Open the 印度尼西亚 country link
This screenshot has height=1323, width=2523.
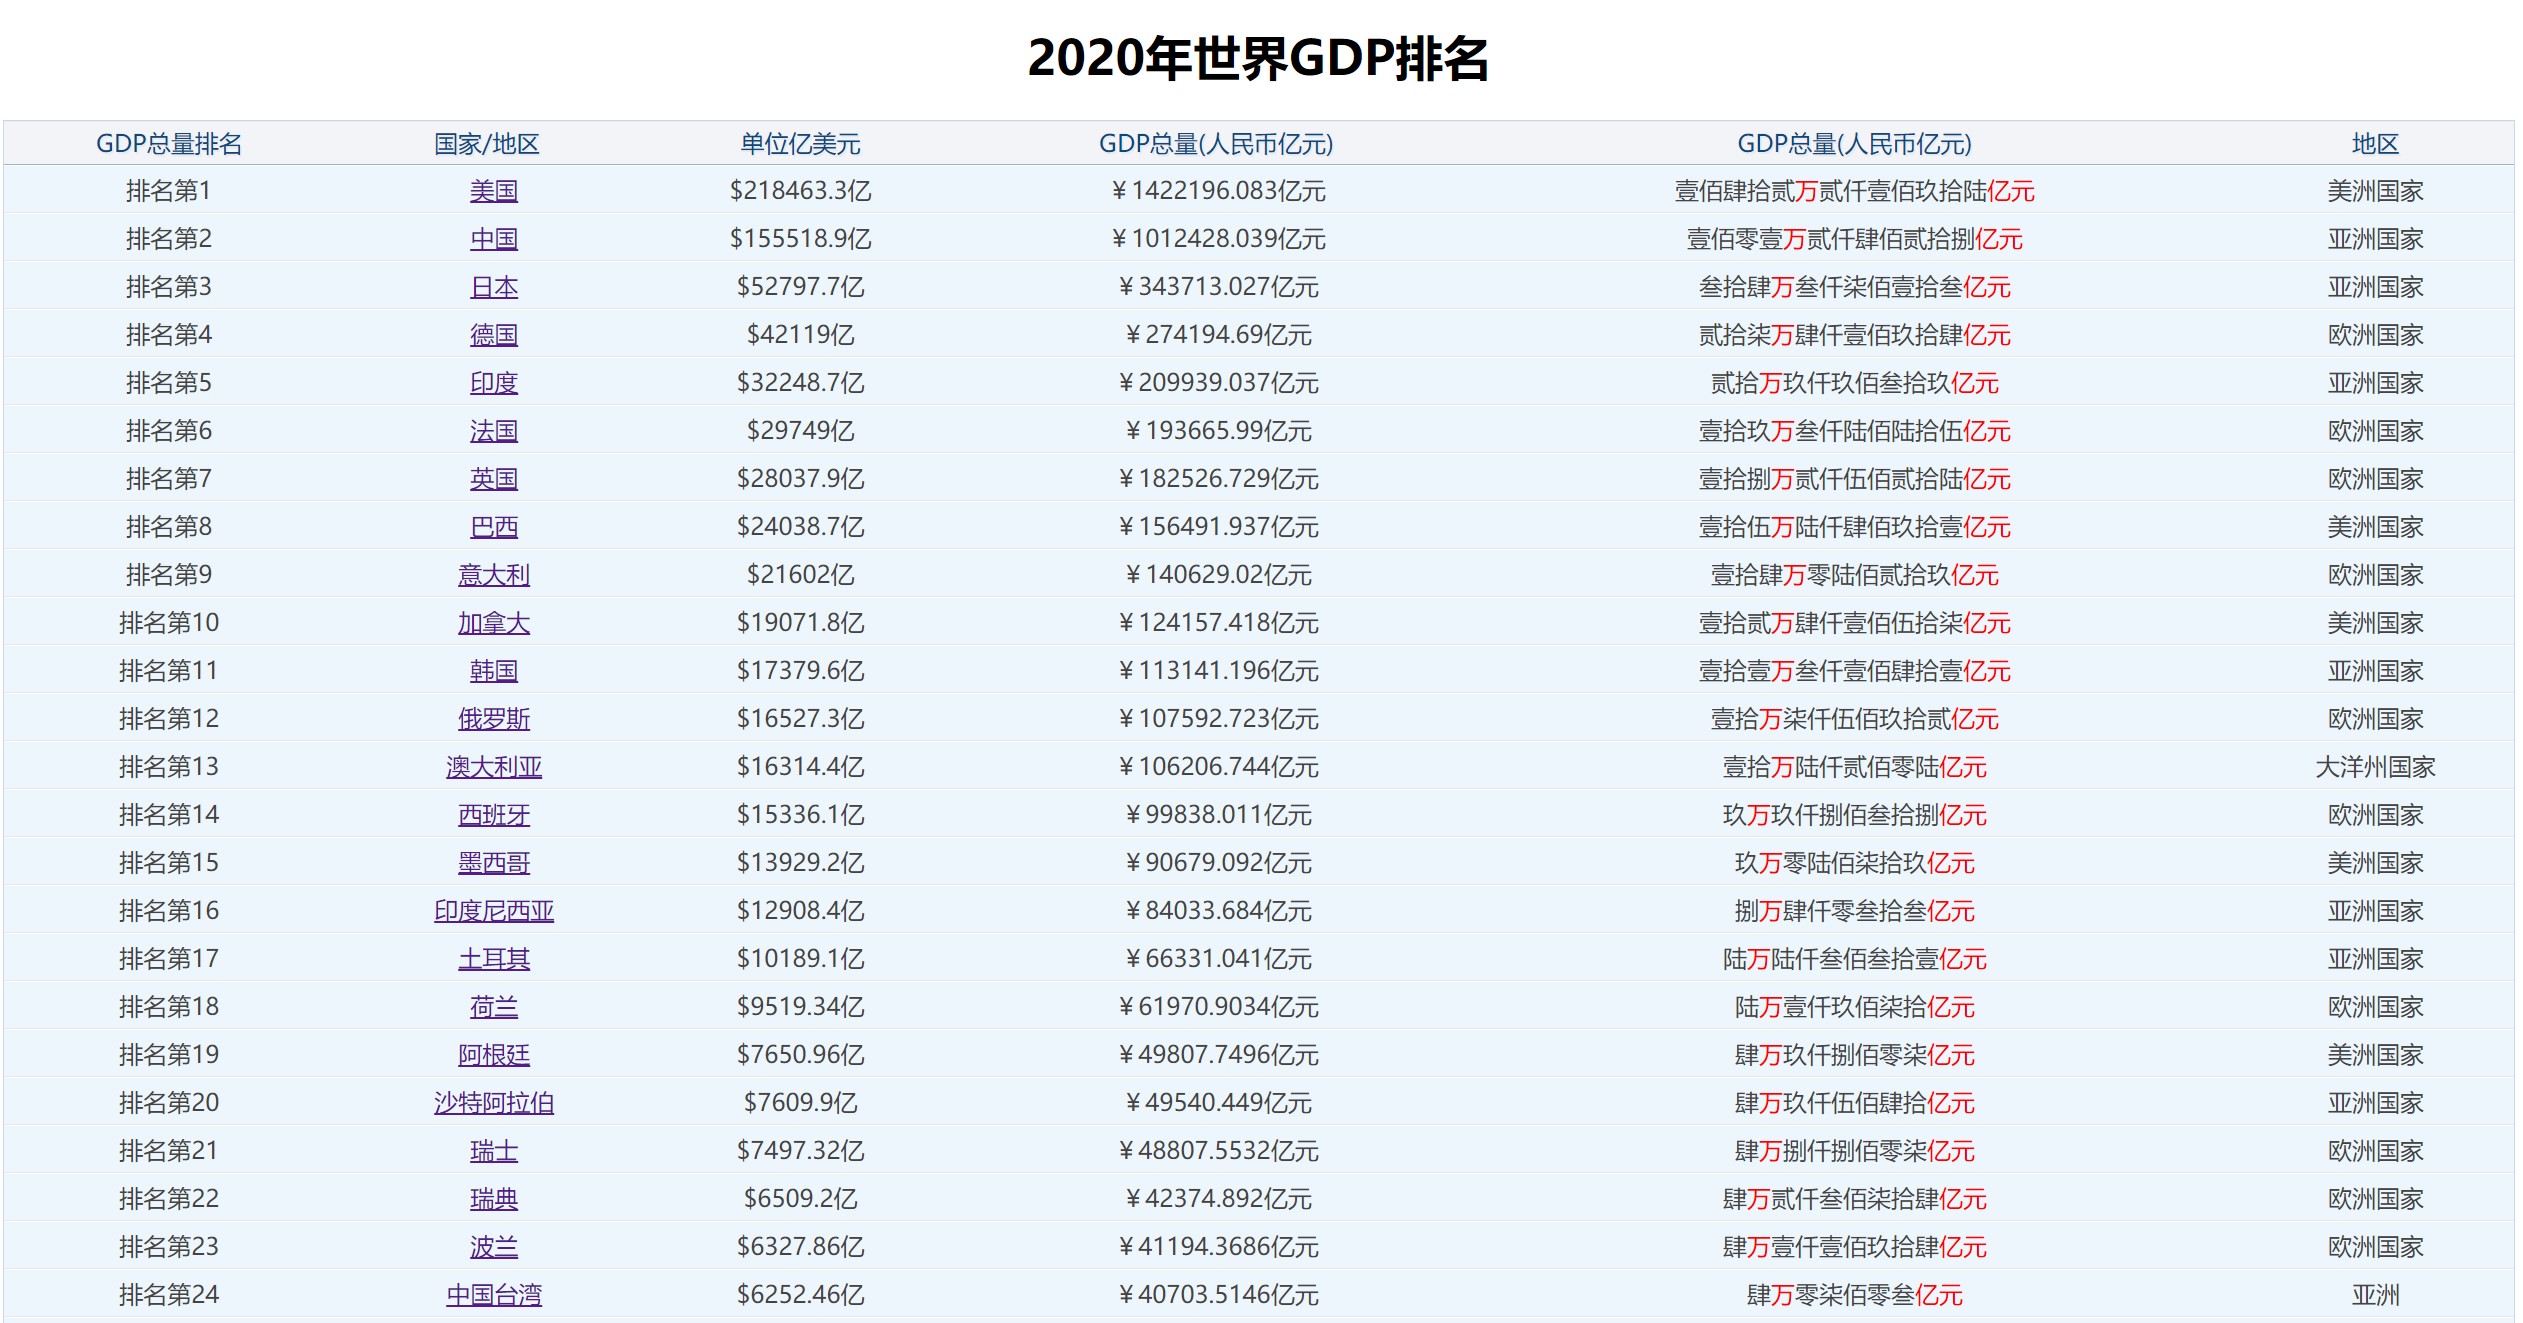[494, 911]
